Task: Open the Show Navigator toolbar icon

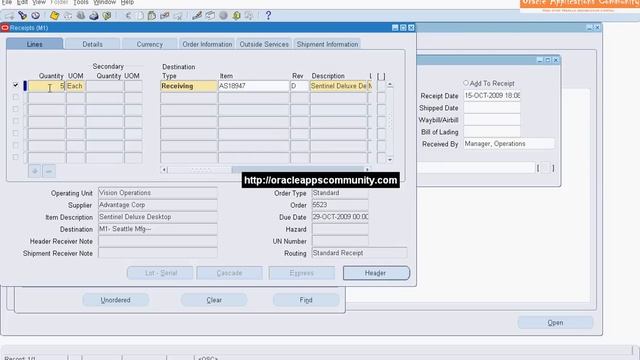Action: (x=36, y=16)
